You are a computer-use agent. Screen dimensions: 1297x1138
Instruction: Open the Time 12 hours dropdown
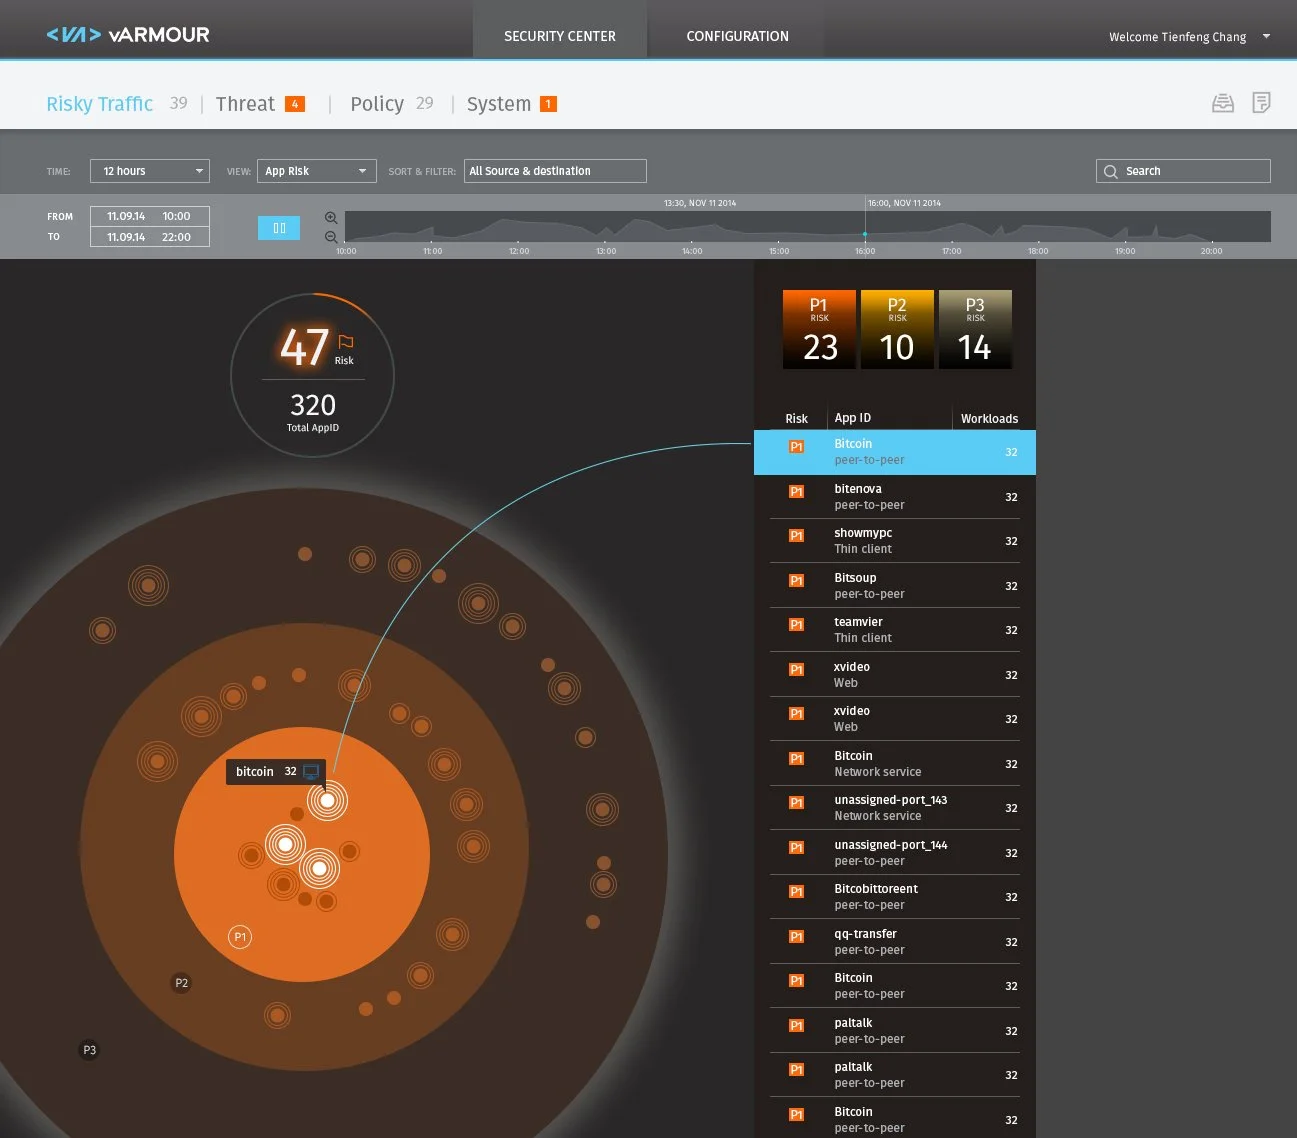click(150, 171)
